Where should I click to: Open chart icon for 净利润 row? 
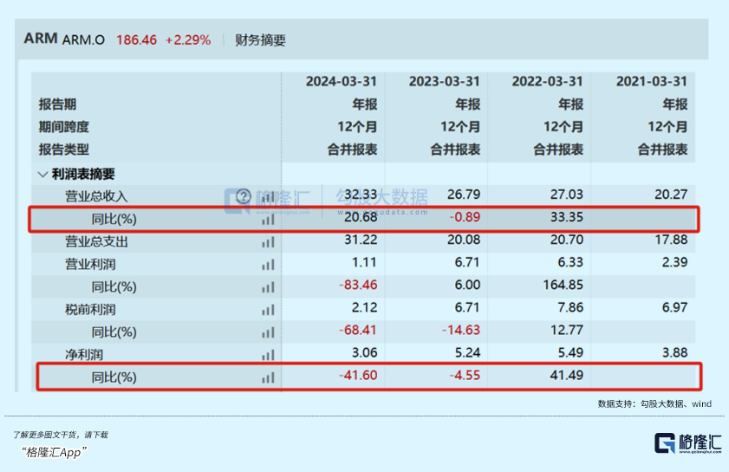[268, 355]
